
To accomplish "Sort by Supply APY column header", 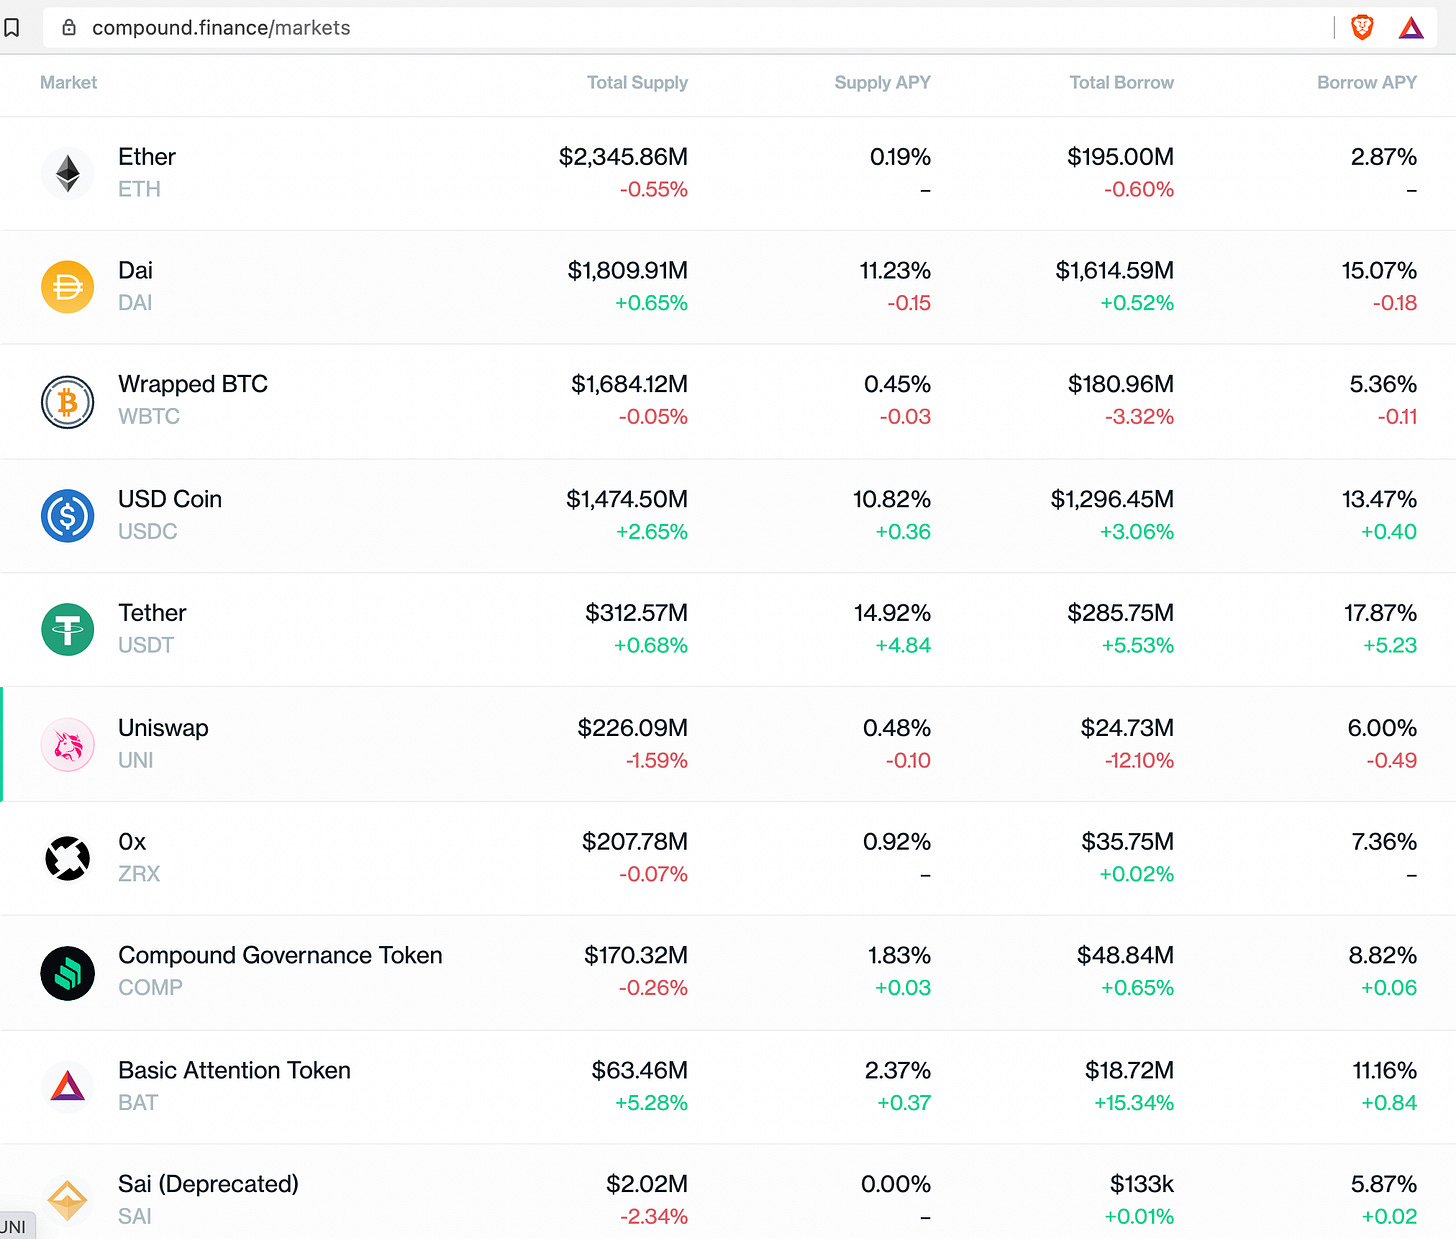I will [x=882, y=83].
